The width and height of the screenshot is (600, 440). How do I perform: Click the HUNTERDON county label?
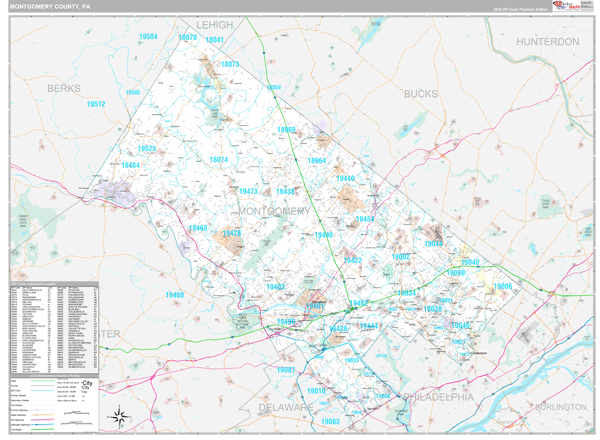pyautogui.click(x=547, y=42)
